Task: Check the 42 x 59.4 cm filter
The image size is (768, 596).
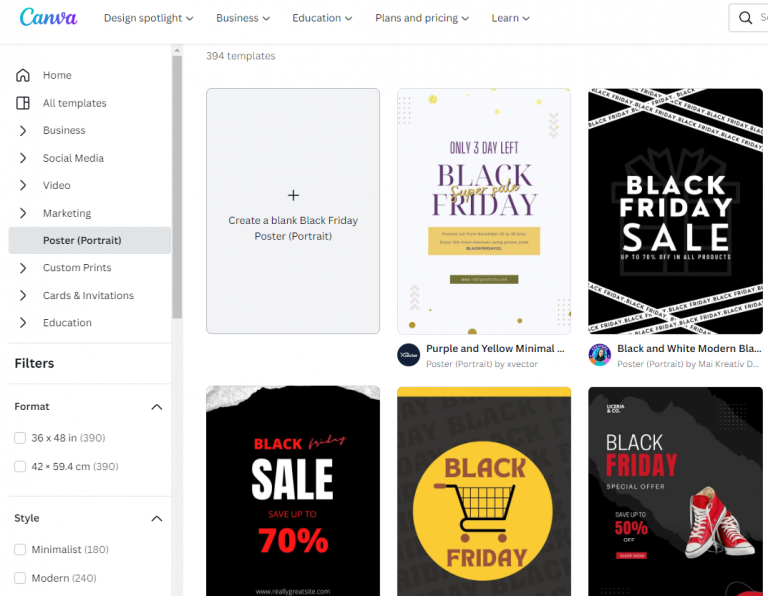Action: pos(21,466)
